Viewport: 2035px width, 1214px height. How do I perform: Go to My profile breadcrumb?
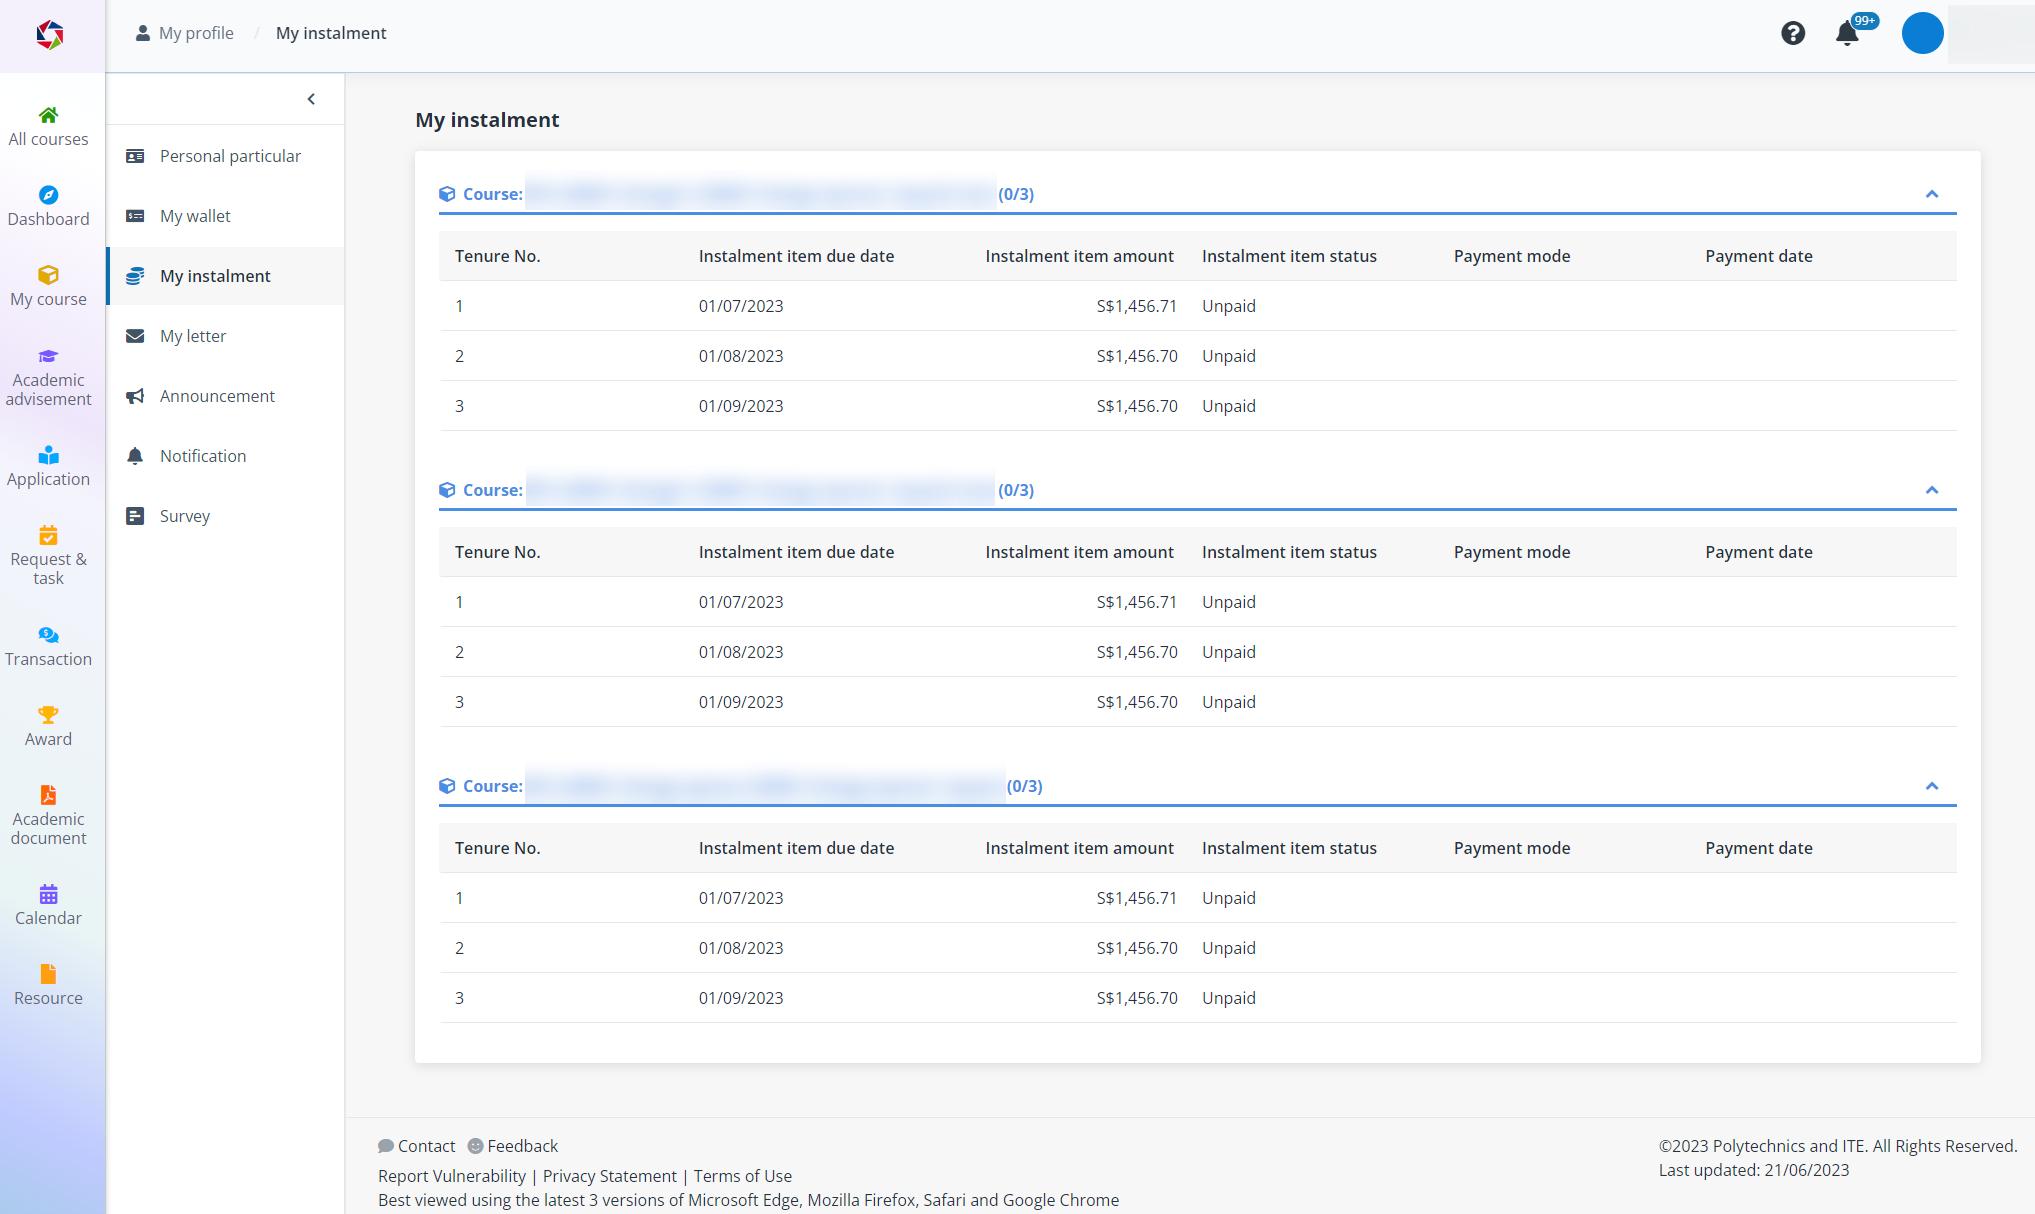point(185,33)
